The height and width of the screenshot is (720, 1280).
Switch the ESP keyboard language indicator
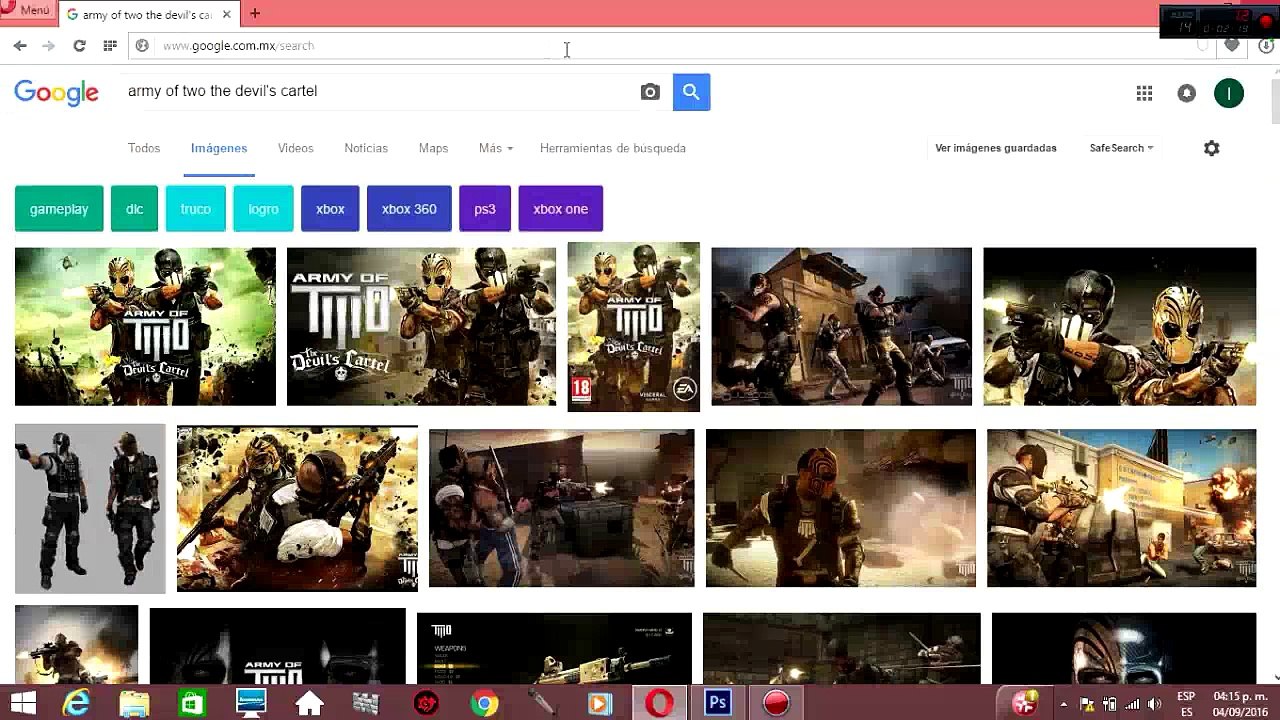tap(1186, 703)
